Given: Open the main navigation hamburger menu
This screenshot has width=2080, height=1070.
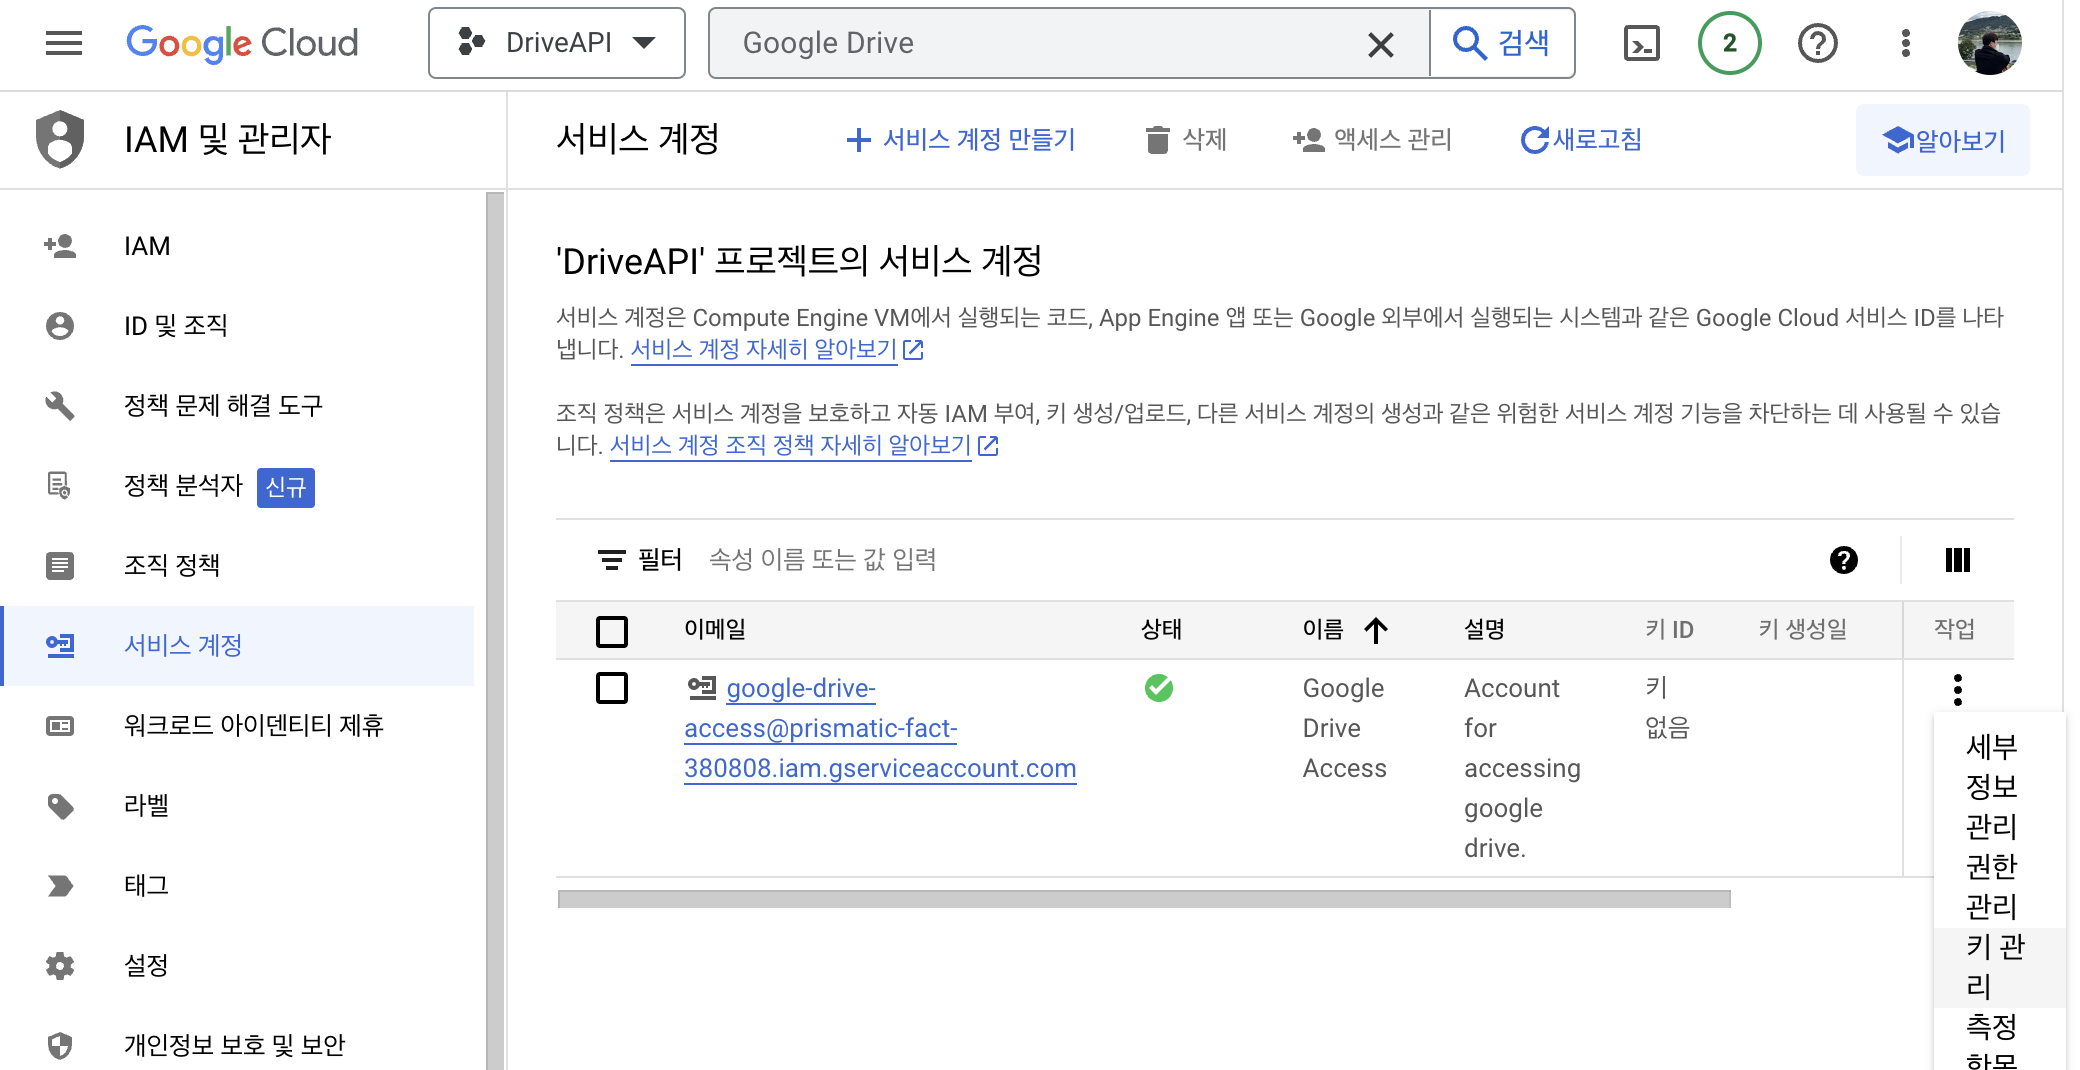Looking at the screenshot, I should tap(64, 43).
